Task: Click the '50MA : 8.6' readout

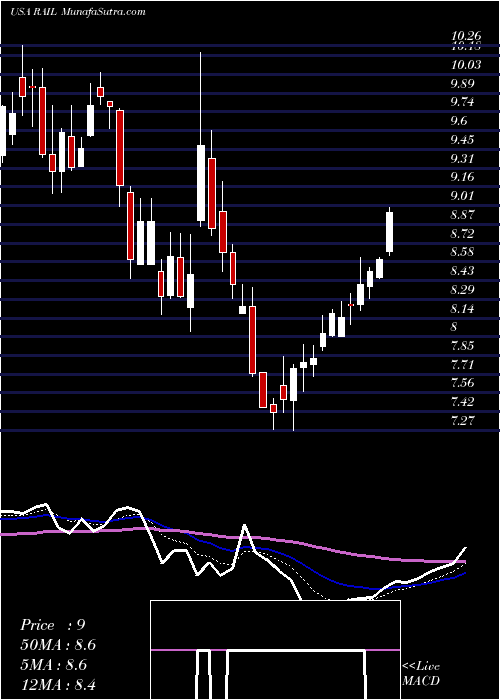Action: click(x=58, y=645)
